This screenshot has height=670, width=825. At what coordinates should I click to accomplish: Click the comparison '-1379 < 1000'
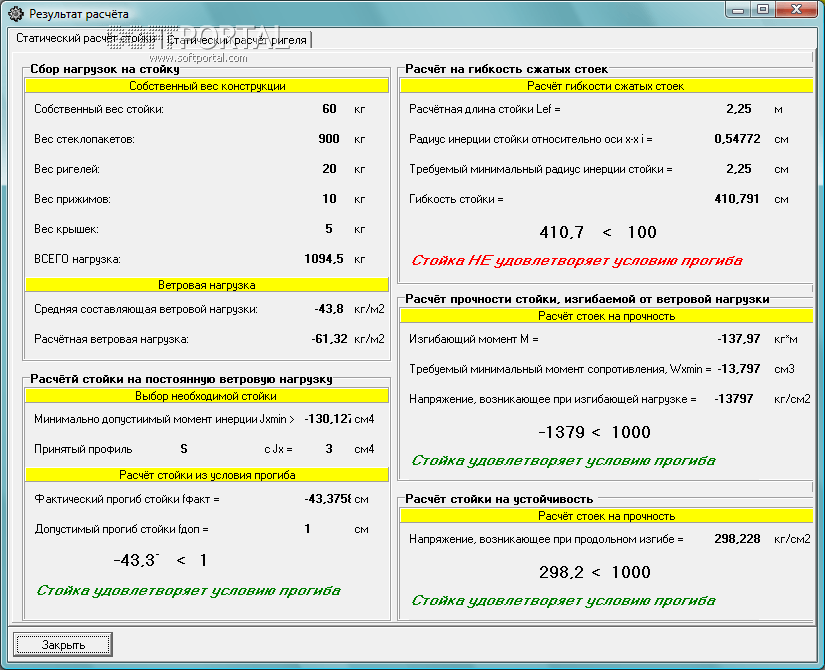coord(595,433)
